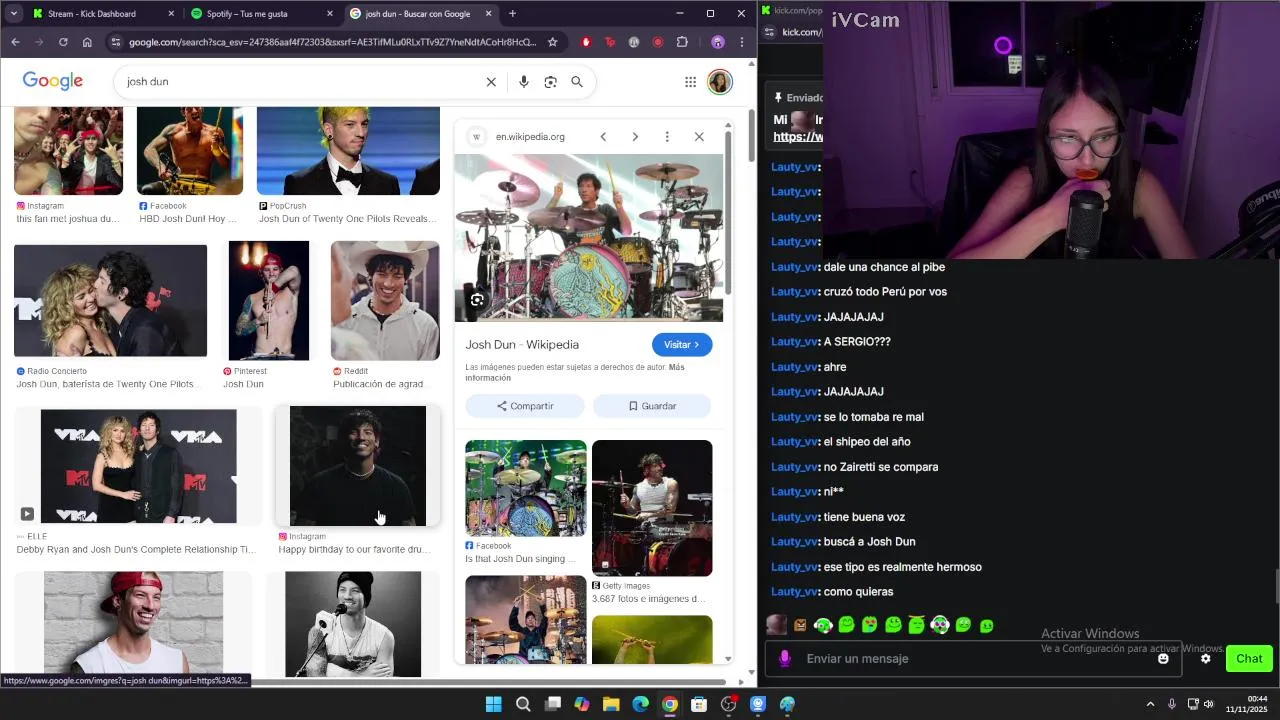The width and height of the screenshot is (1280, 720).
Task: Open the en.wikipedia.org source link
Action: 530,137
